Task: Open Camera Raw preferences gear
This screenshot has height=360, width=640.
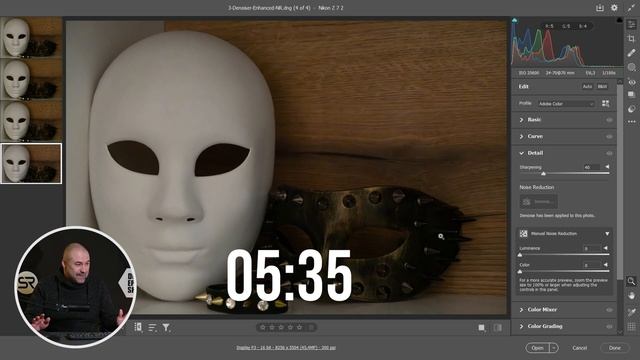Action: tap(614, 8)
